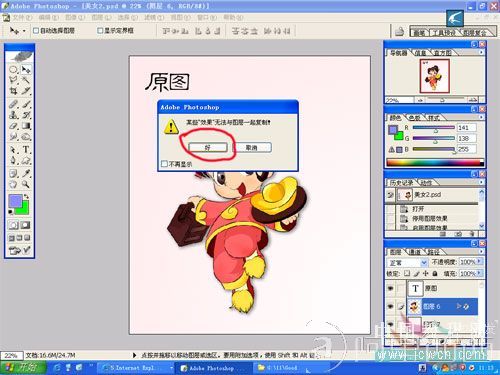Expand the effects arrow on 图层 6

pos(459,306)
